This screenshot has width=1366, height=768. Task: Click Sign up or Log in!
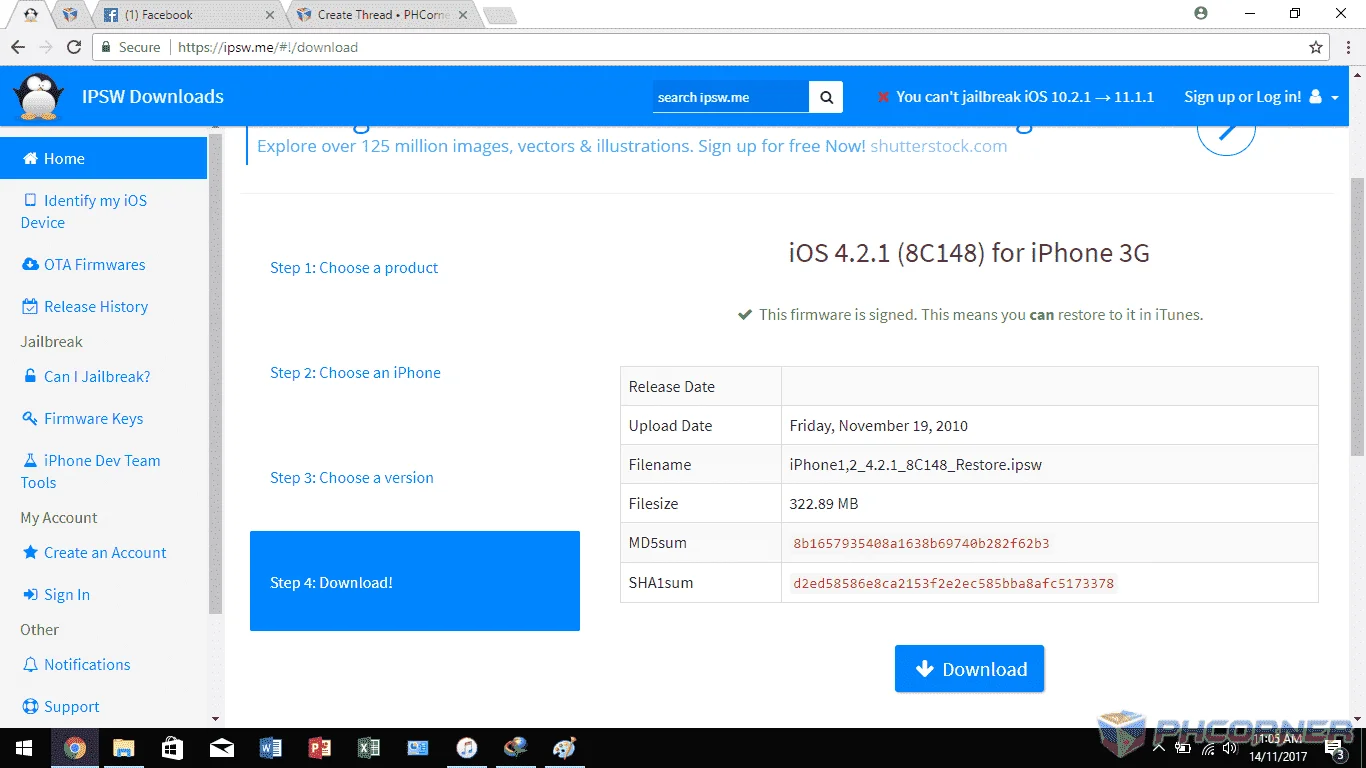[1243, 97]
